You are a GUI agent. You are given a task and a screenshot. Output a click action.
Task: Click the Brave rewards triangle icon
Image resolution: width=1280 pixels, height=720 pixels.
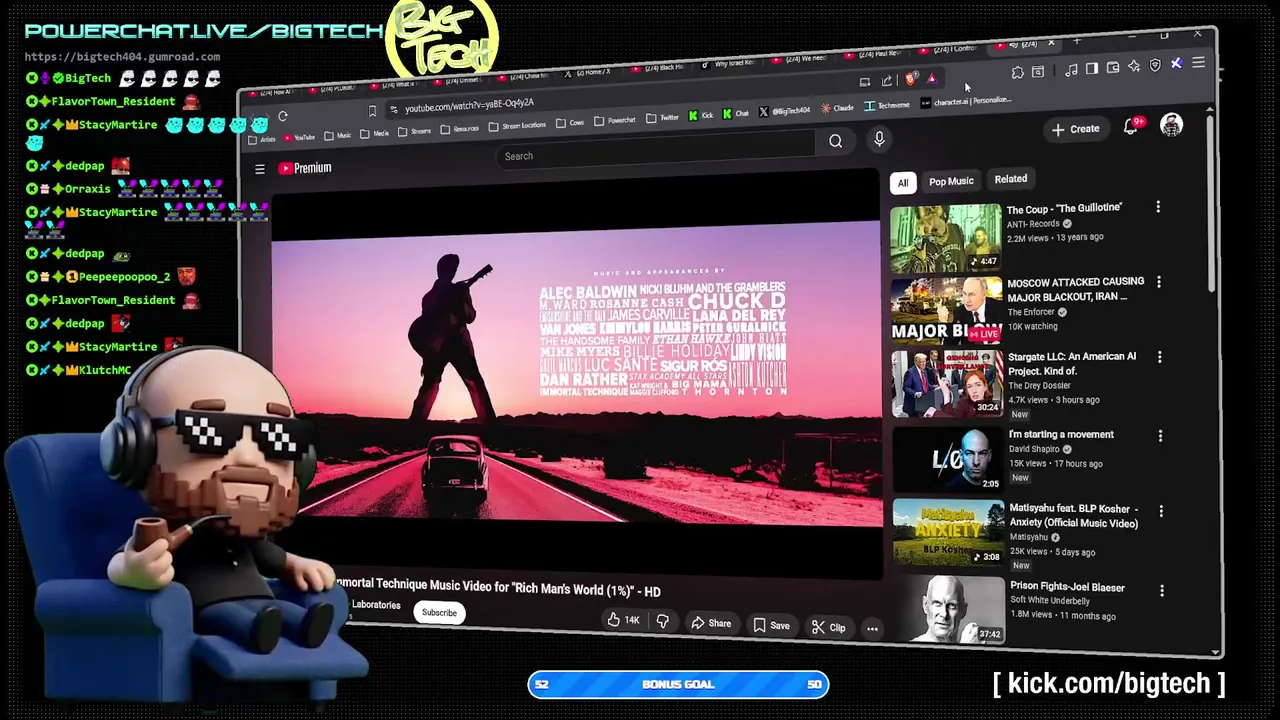(x=931, y=78)
